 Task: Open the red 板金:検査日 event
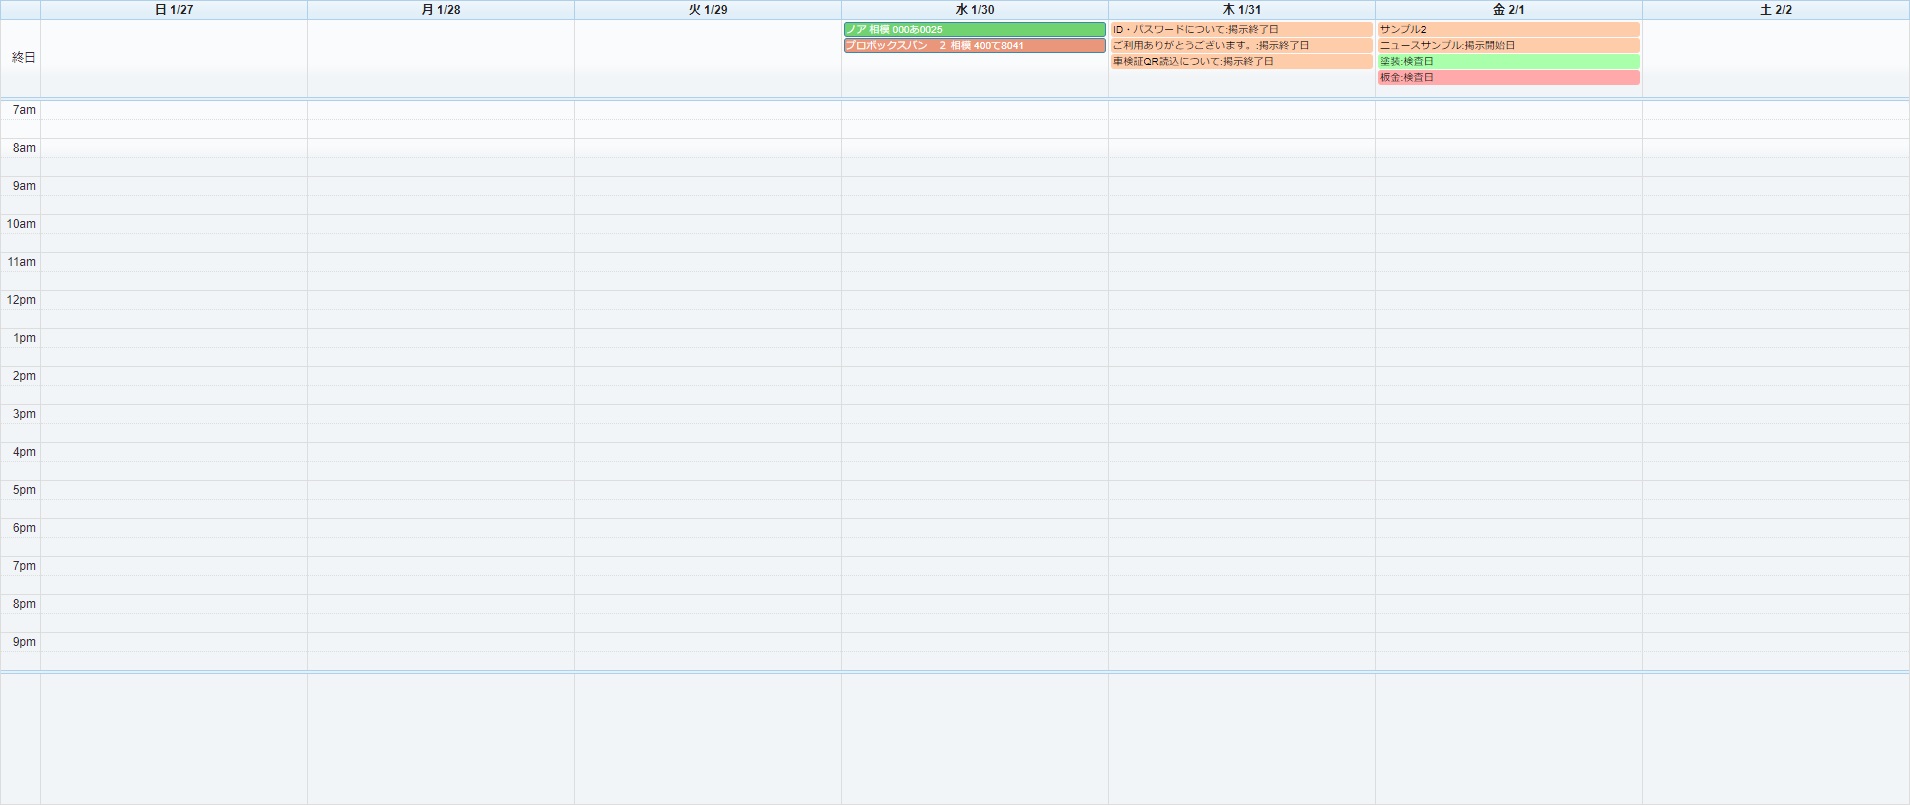tap(1508, 78)
